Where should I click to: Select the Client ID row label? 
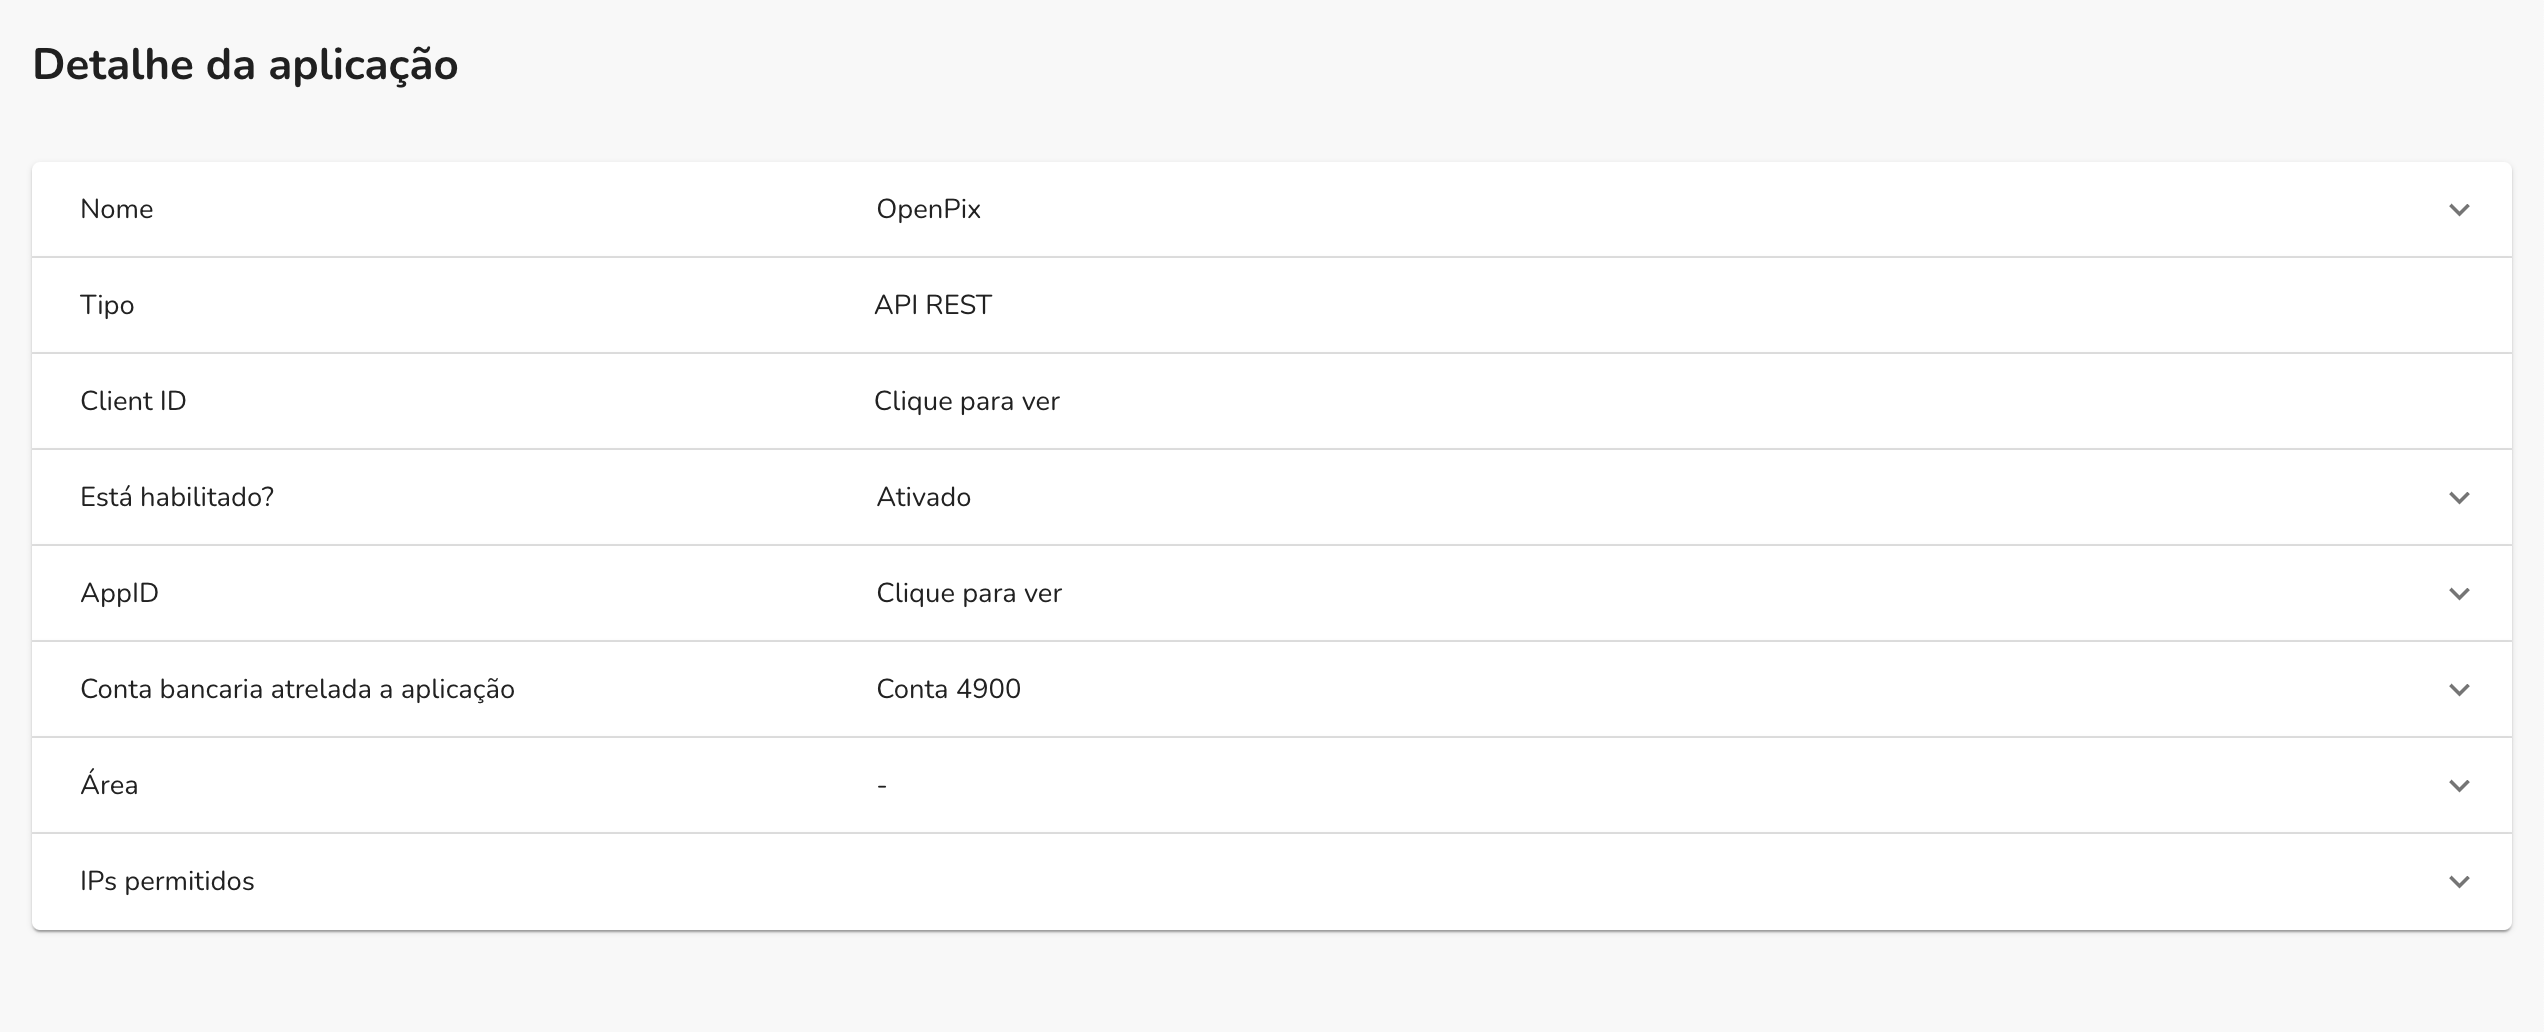[133, 401]
